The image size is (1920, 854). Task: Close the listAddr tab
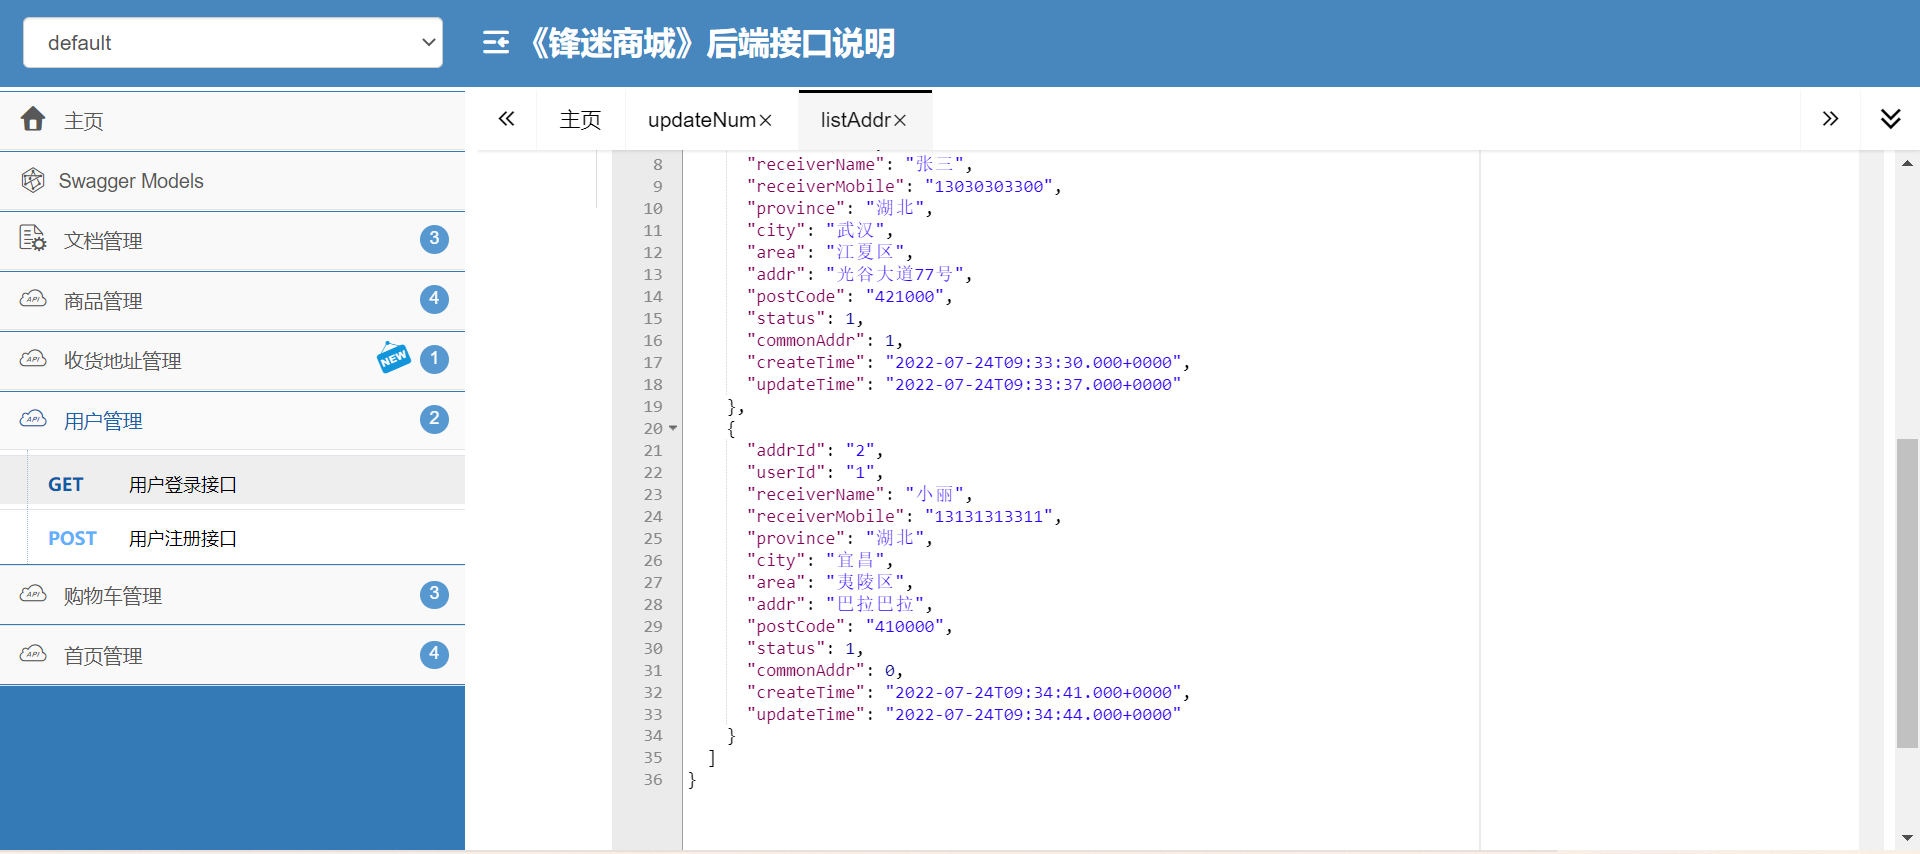pos(900,120)
